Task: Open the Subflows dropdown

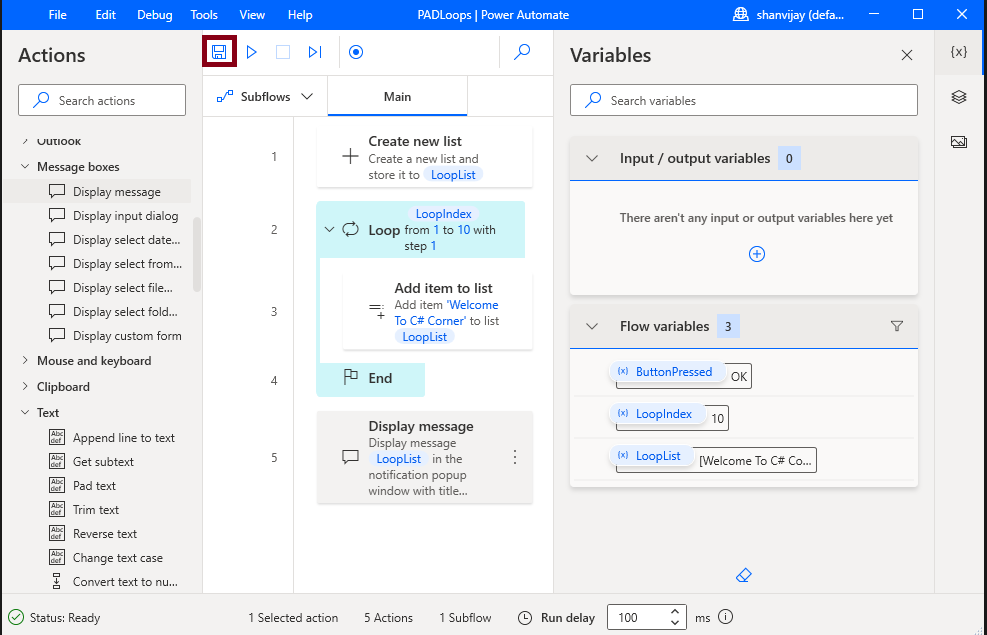Action: 265,96
